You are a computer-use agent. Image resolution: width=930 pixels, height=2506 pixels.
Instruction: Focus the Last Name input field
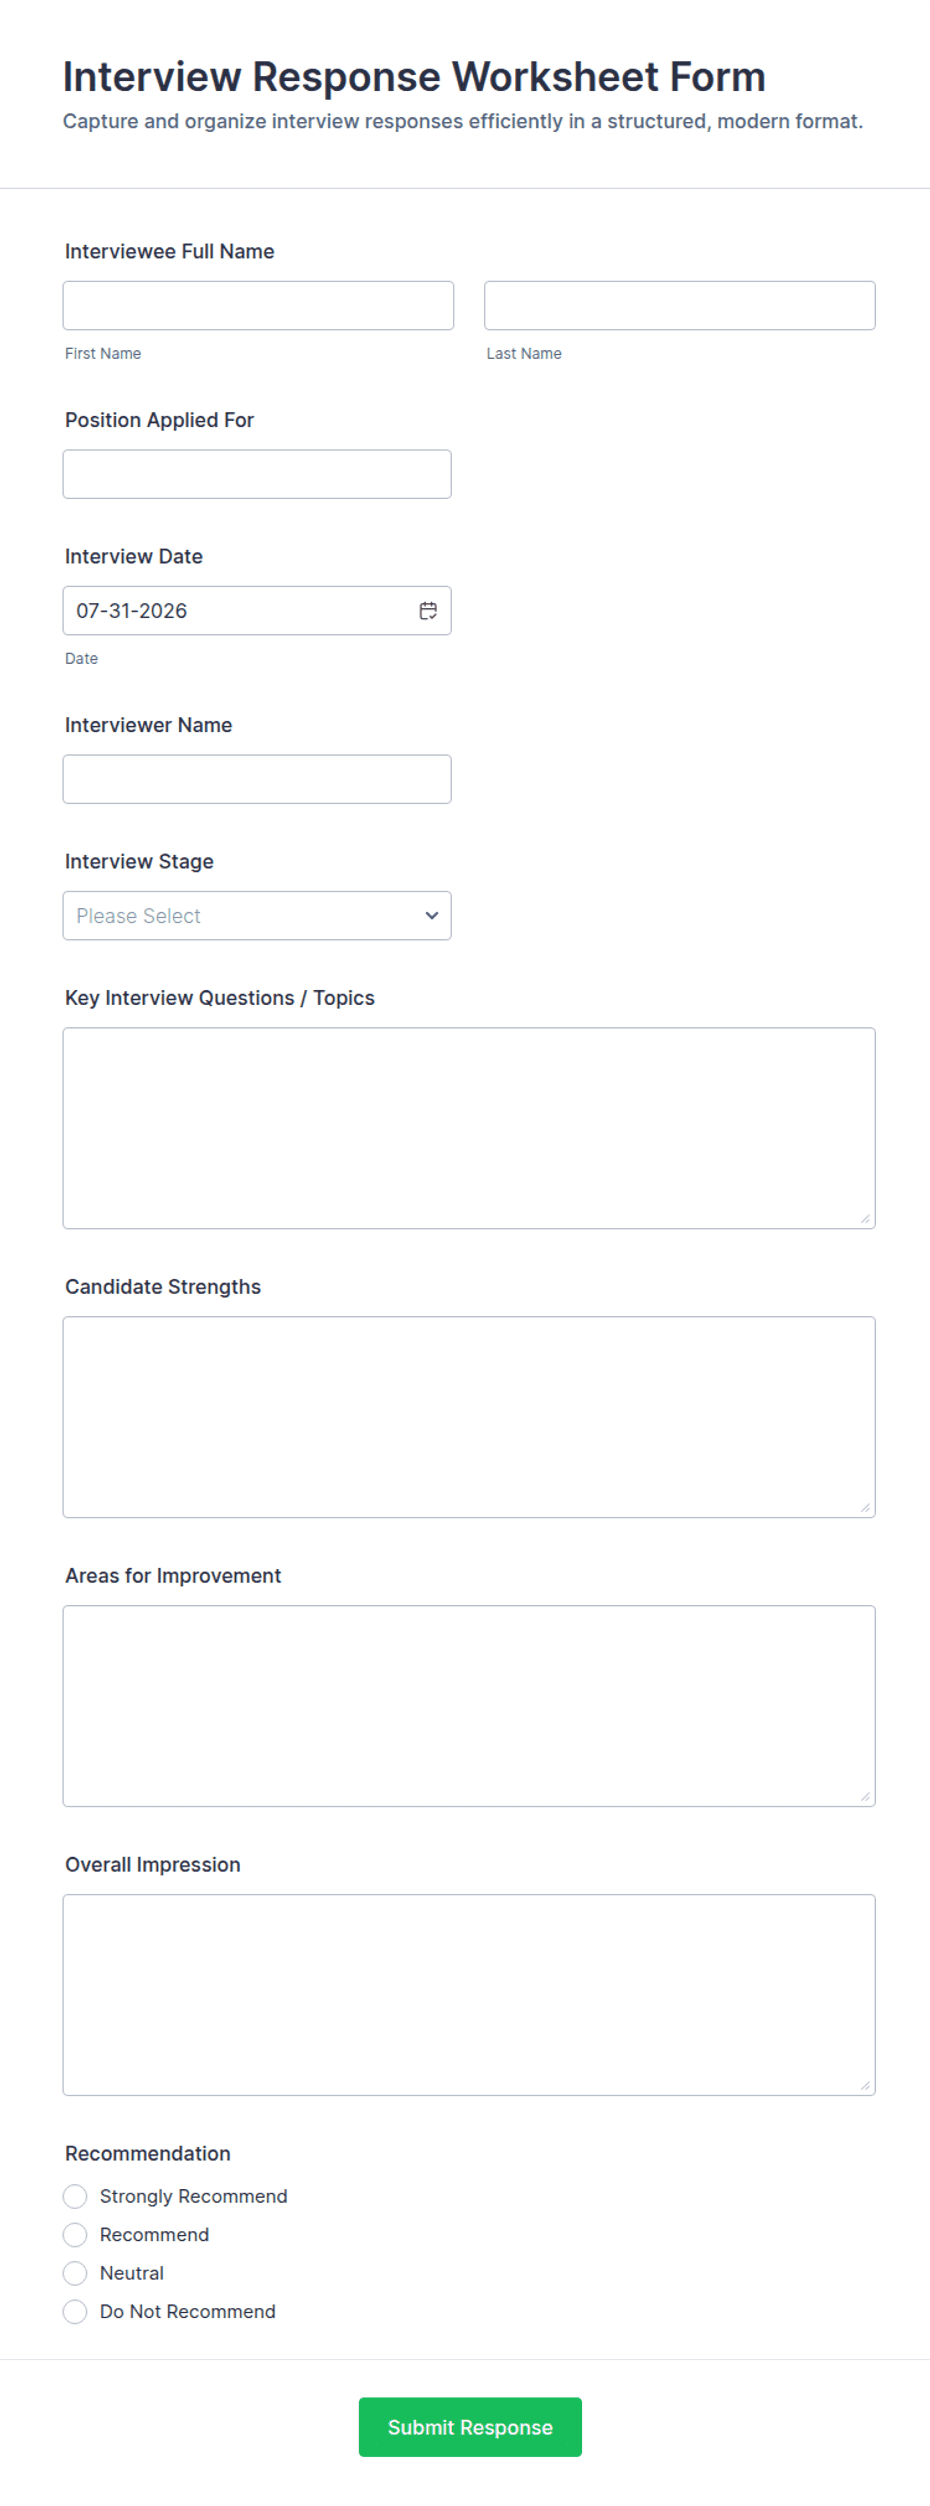pyautogui.click(x=680, y=306)
